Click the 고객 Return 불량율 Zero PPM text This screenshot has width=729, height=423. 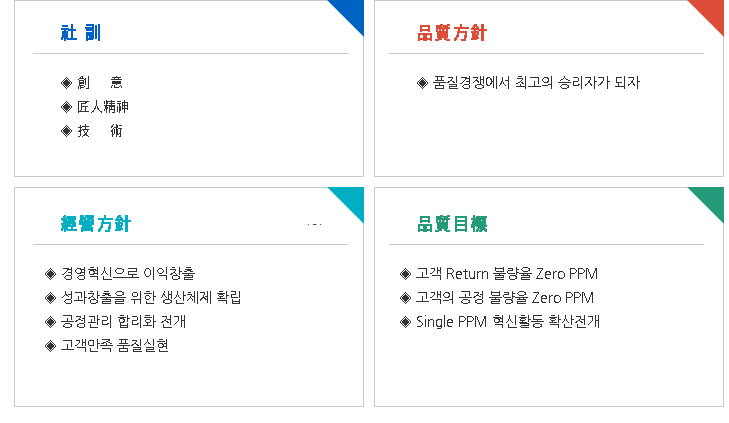[x=507, y=273]
